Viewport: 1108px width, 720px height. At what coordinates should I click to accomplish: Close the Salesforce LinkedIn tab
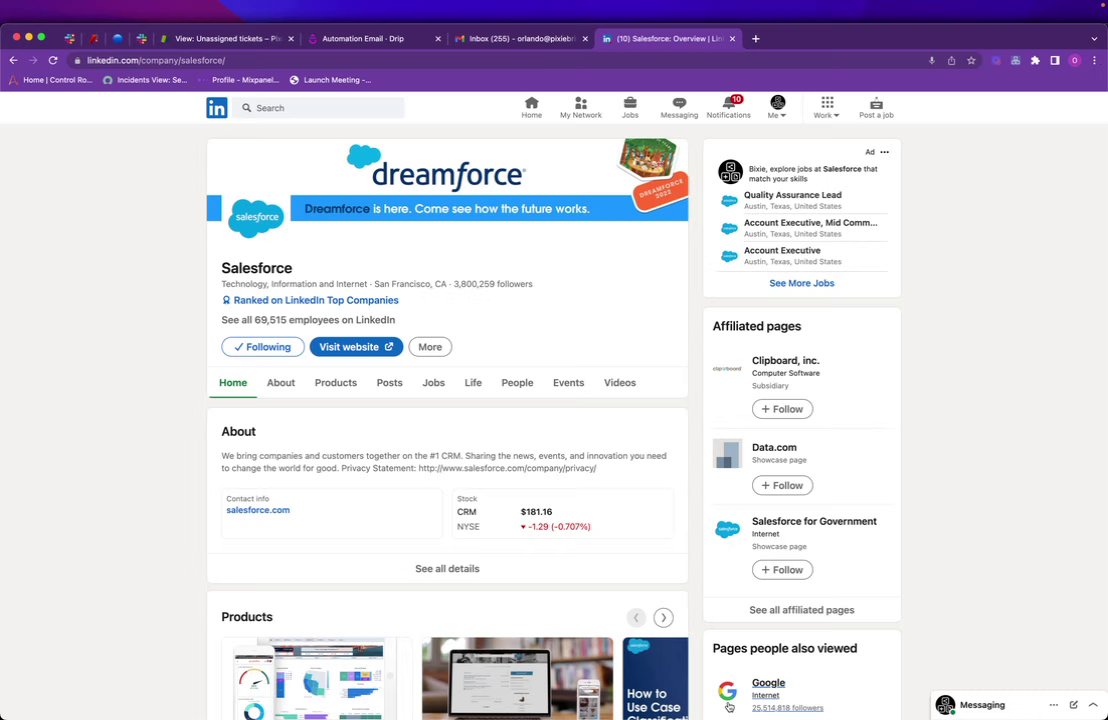click(x=732, y=39)
